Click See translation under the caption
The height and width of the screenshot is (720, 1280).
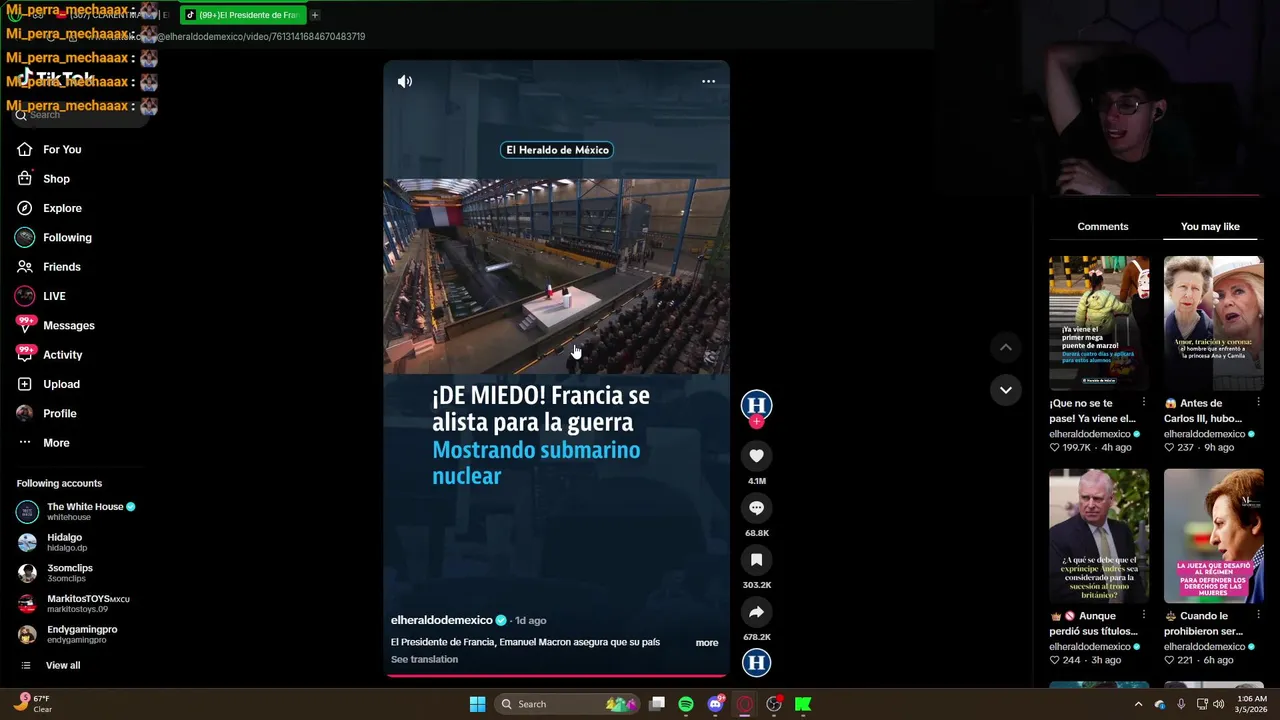point(424,659)
